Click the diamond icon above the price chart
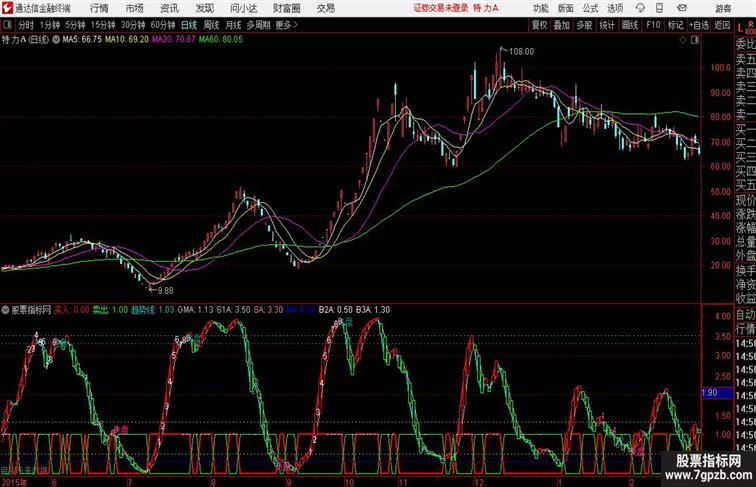The width and height of the screenshot is (756, 487). coord(683,40)
